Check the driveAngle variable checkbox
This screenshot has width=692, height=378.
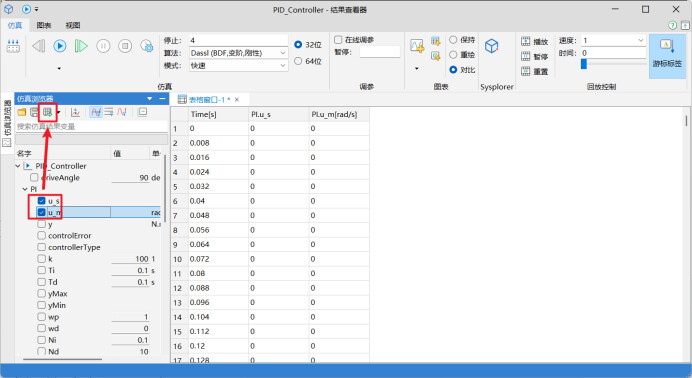coord(34,177)
